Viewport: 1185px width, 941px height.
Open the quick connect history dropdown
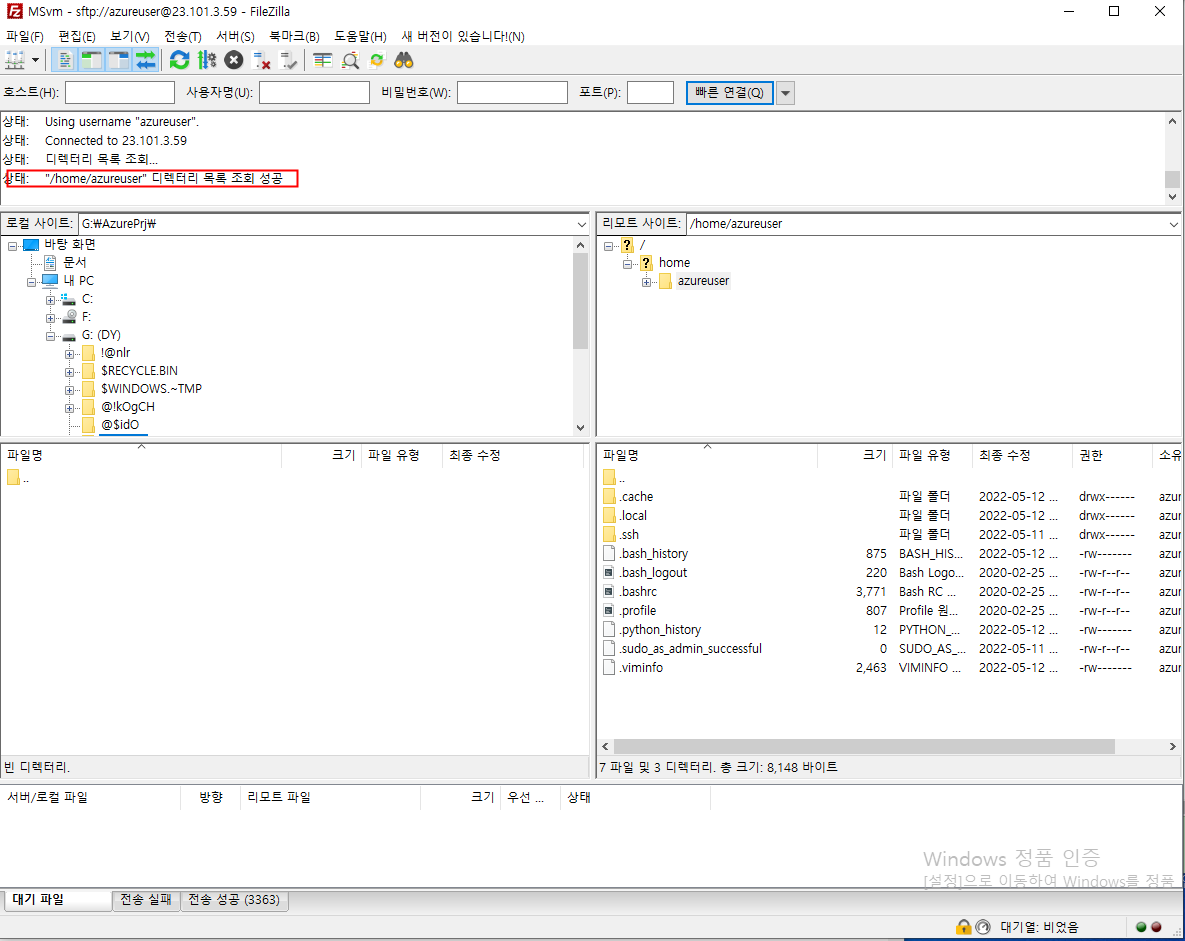point(785,93)
